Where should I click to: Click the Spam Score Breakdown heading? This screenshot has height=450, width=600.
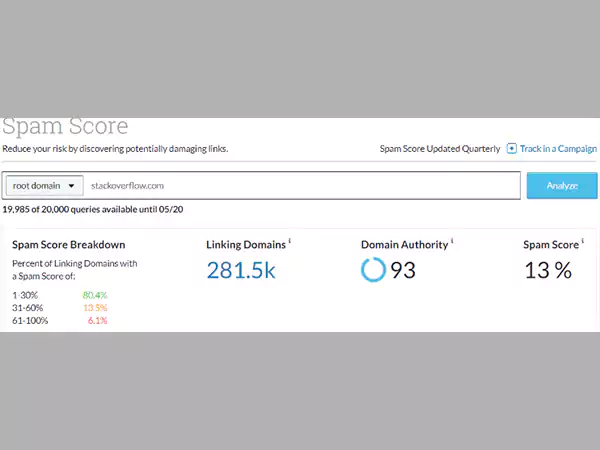coord(68,244)
